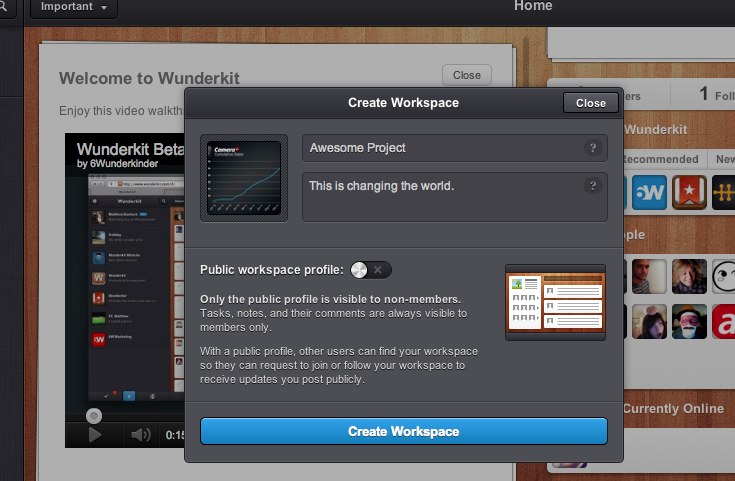Click the search magnifier icon in top bar
Image resolution: width=735 pixels, height=481 pixels.
[x=3, y=6]
